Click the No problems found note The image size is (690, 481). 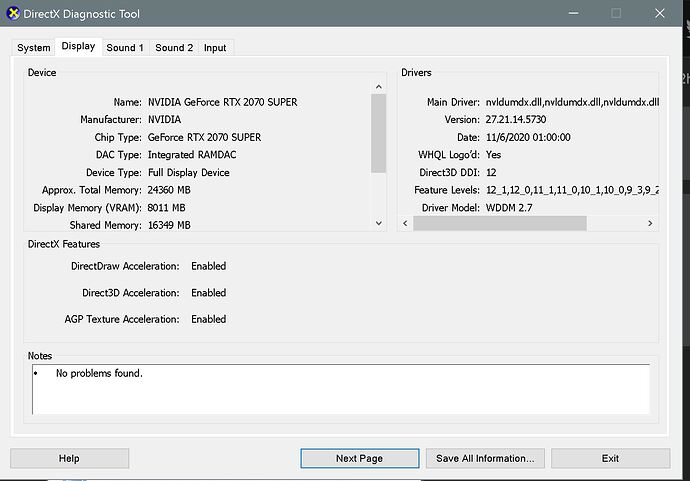[x=99, y=373]
